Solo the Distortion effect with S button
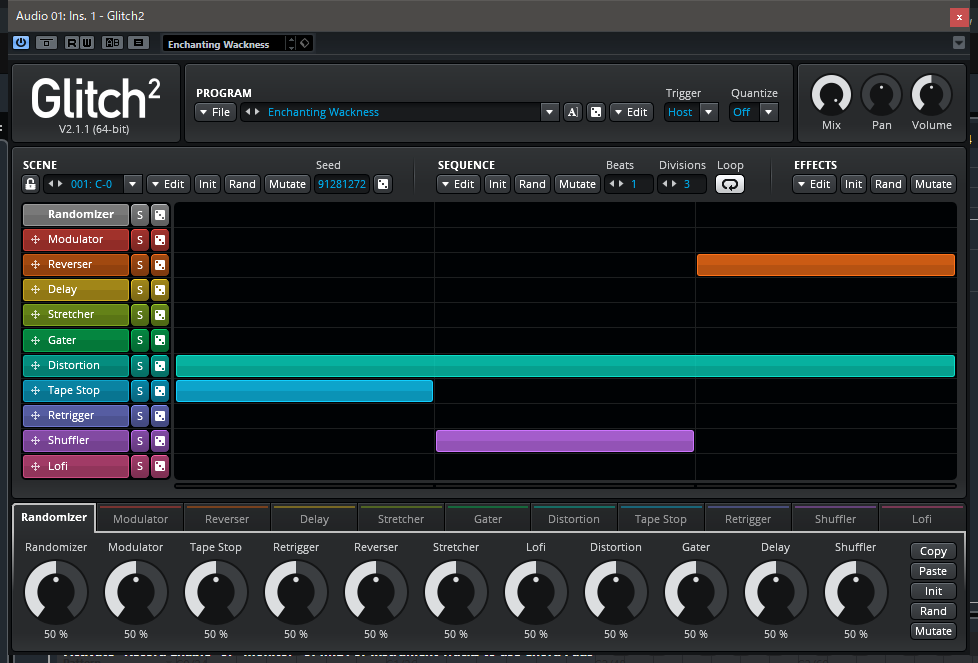 click(x=140, y=365)
